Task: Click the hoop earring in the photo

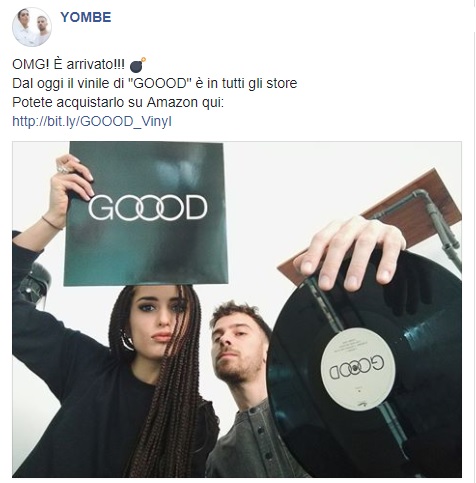Action: 127,340
